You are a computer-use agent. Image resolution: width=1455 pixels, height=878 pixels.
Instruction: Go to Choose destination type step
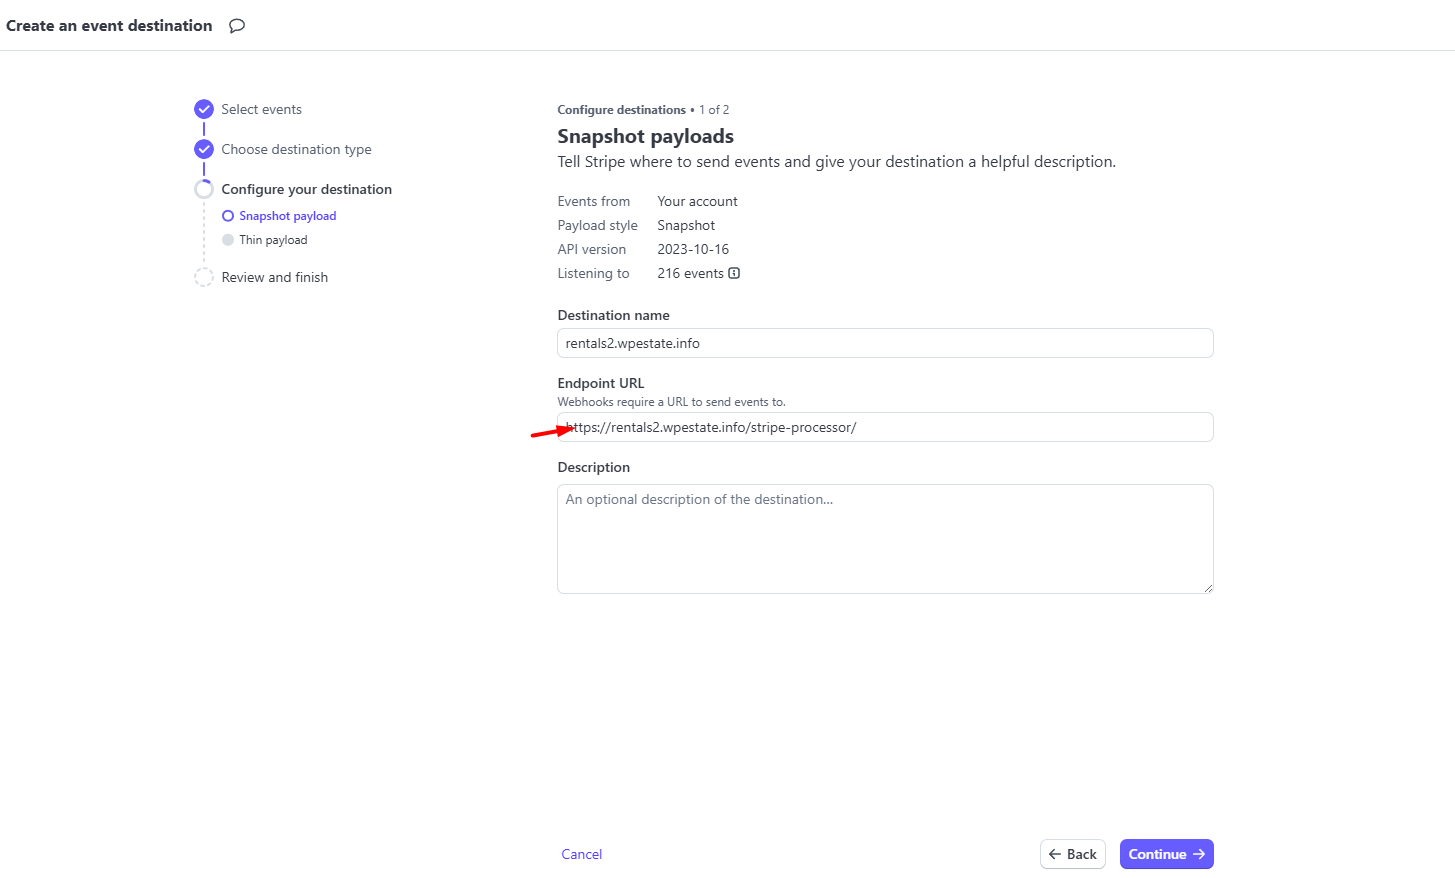pyautogui.click(x=296, y=149)
